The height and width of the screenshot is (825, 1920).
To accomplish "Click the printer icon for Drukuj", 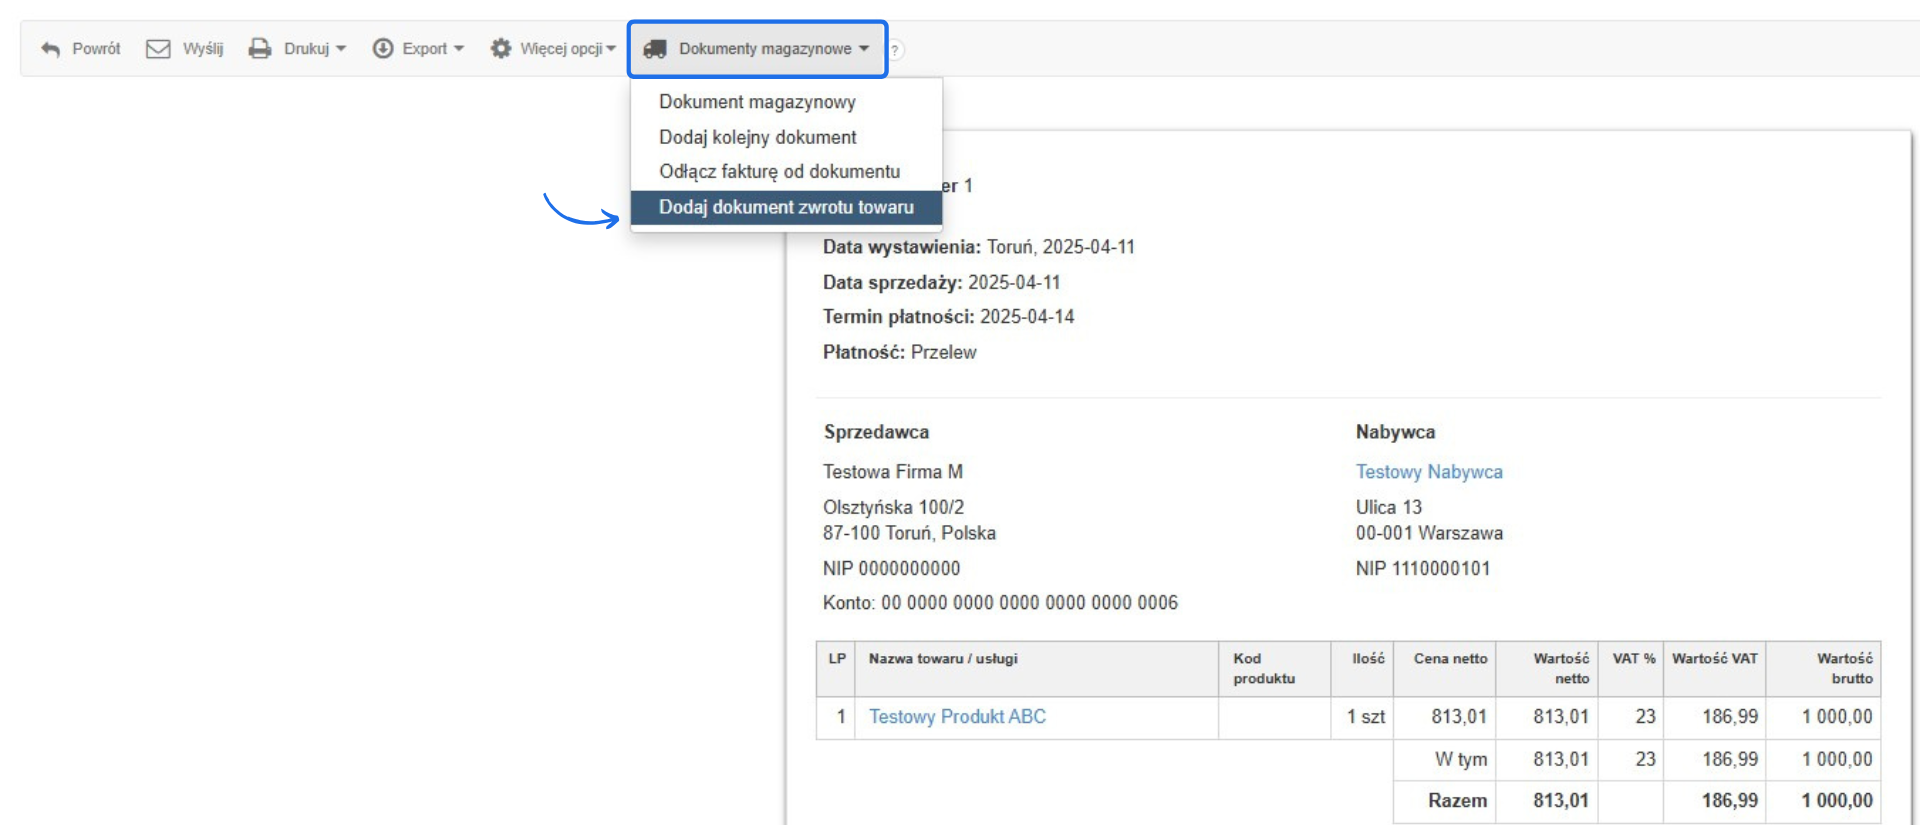I will click(260, 49).
